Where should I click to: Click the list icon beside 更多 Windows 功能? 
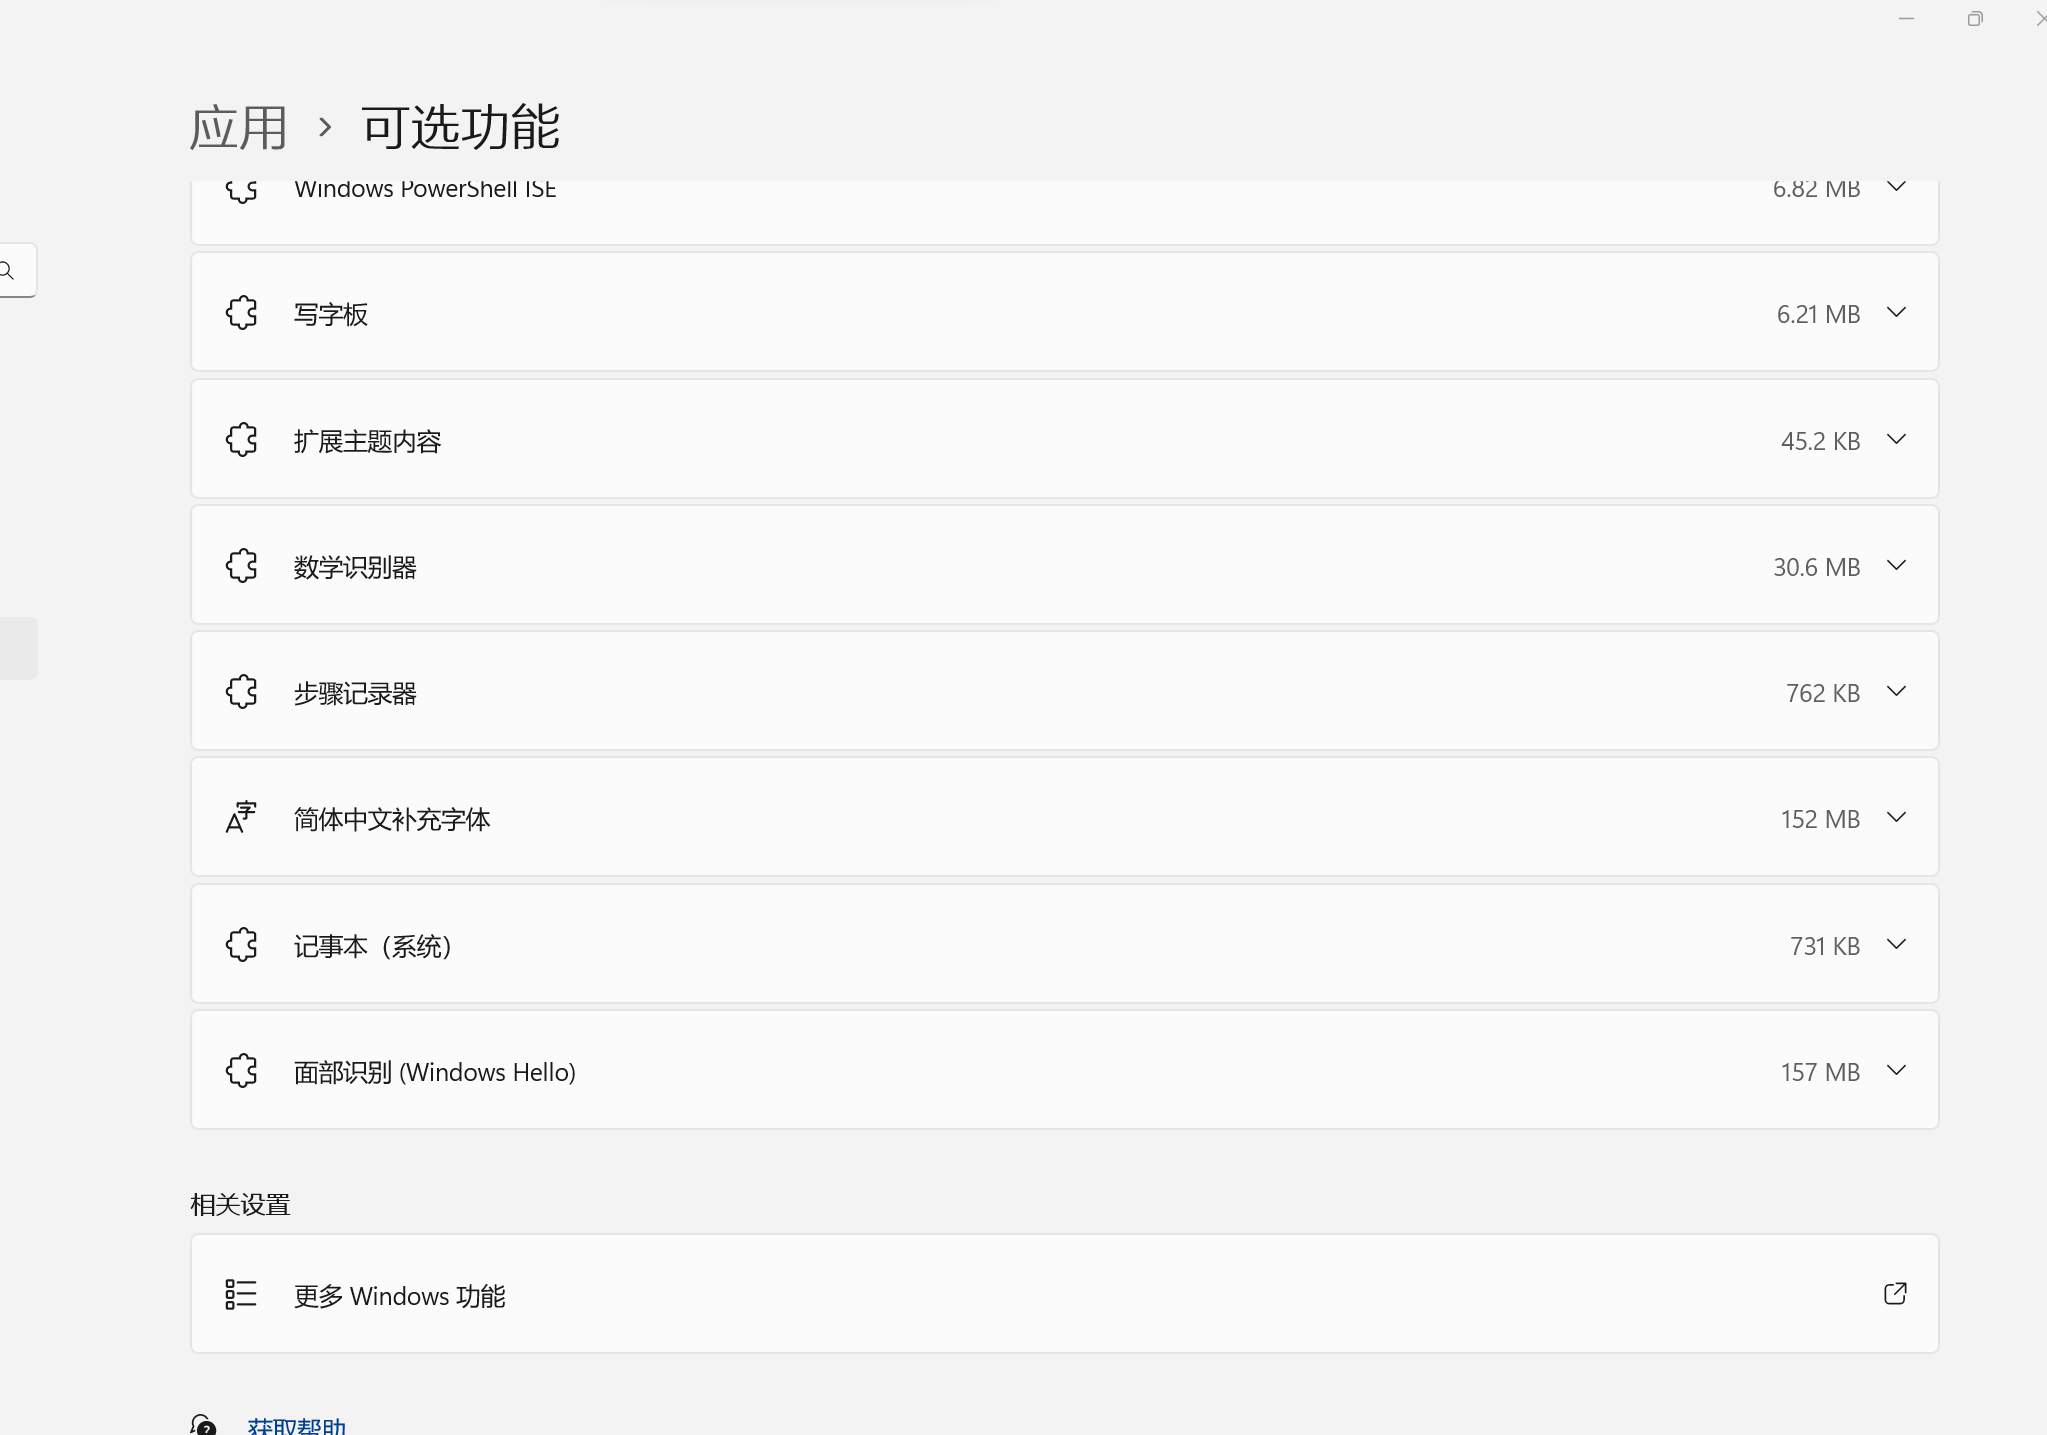[x=241, y=1294]
